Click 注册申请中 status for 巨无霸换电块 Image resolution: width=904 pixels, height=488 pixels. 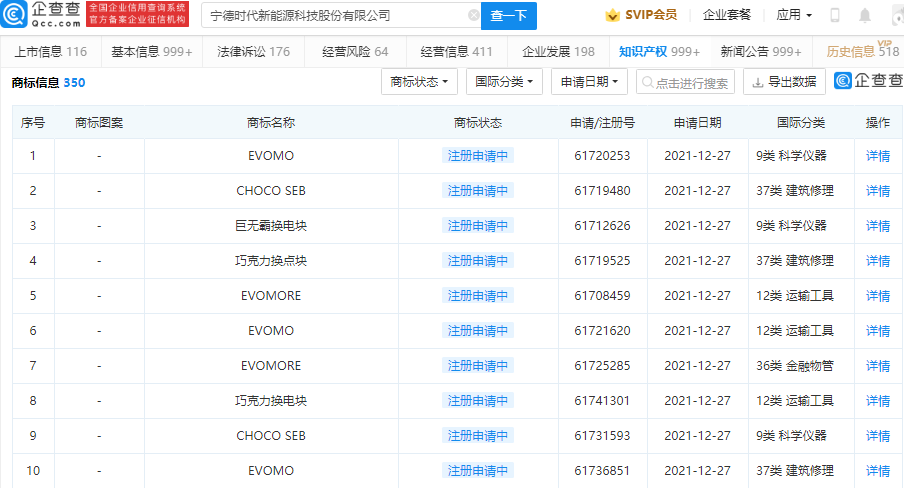[x=478, y=226]
